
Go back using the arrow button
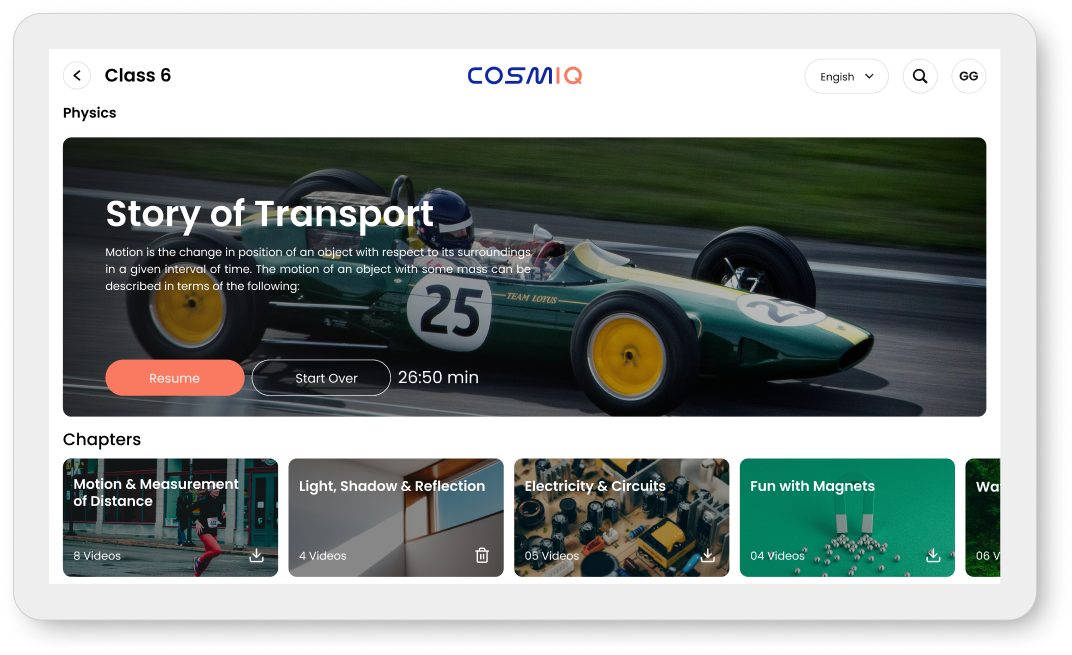pos(77,76)
